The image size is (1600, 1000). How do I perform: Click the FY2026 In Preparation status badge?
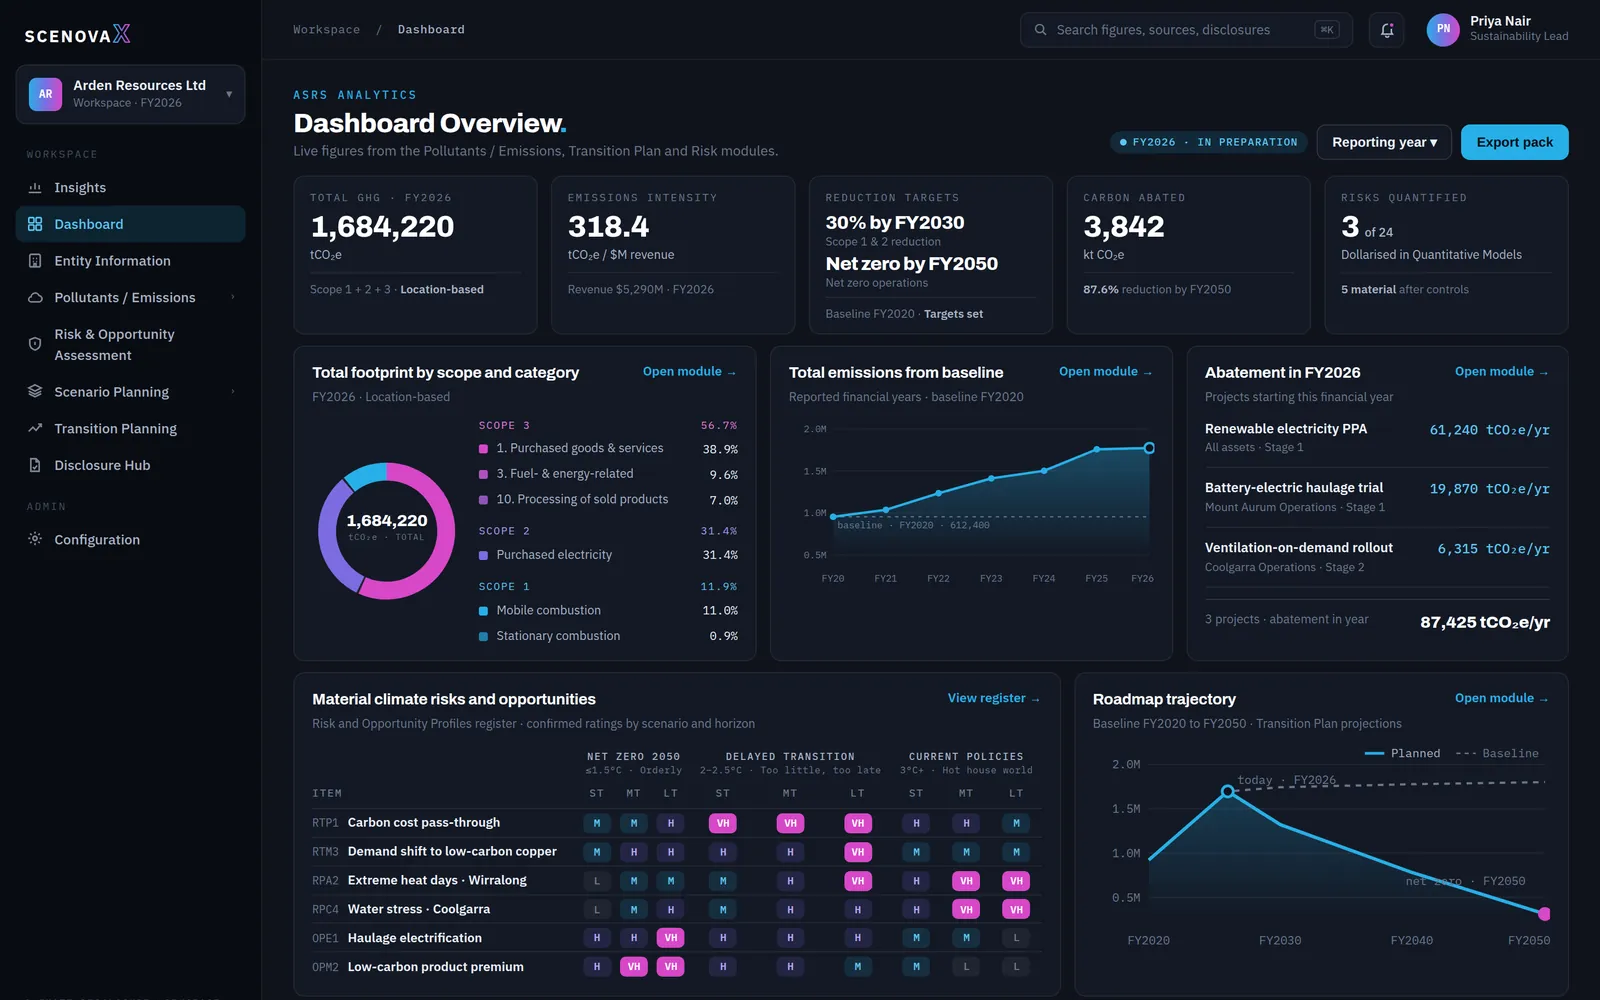[x=1208, y=142]
